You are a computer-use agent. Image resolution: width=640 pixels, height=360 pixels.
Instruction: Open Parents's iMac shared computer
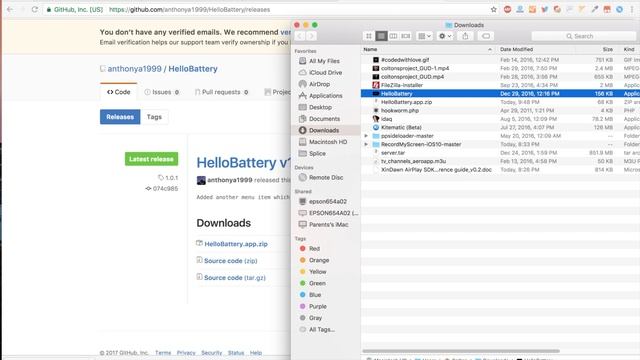(x=329, y=224)
